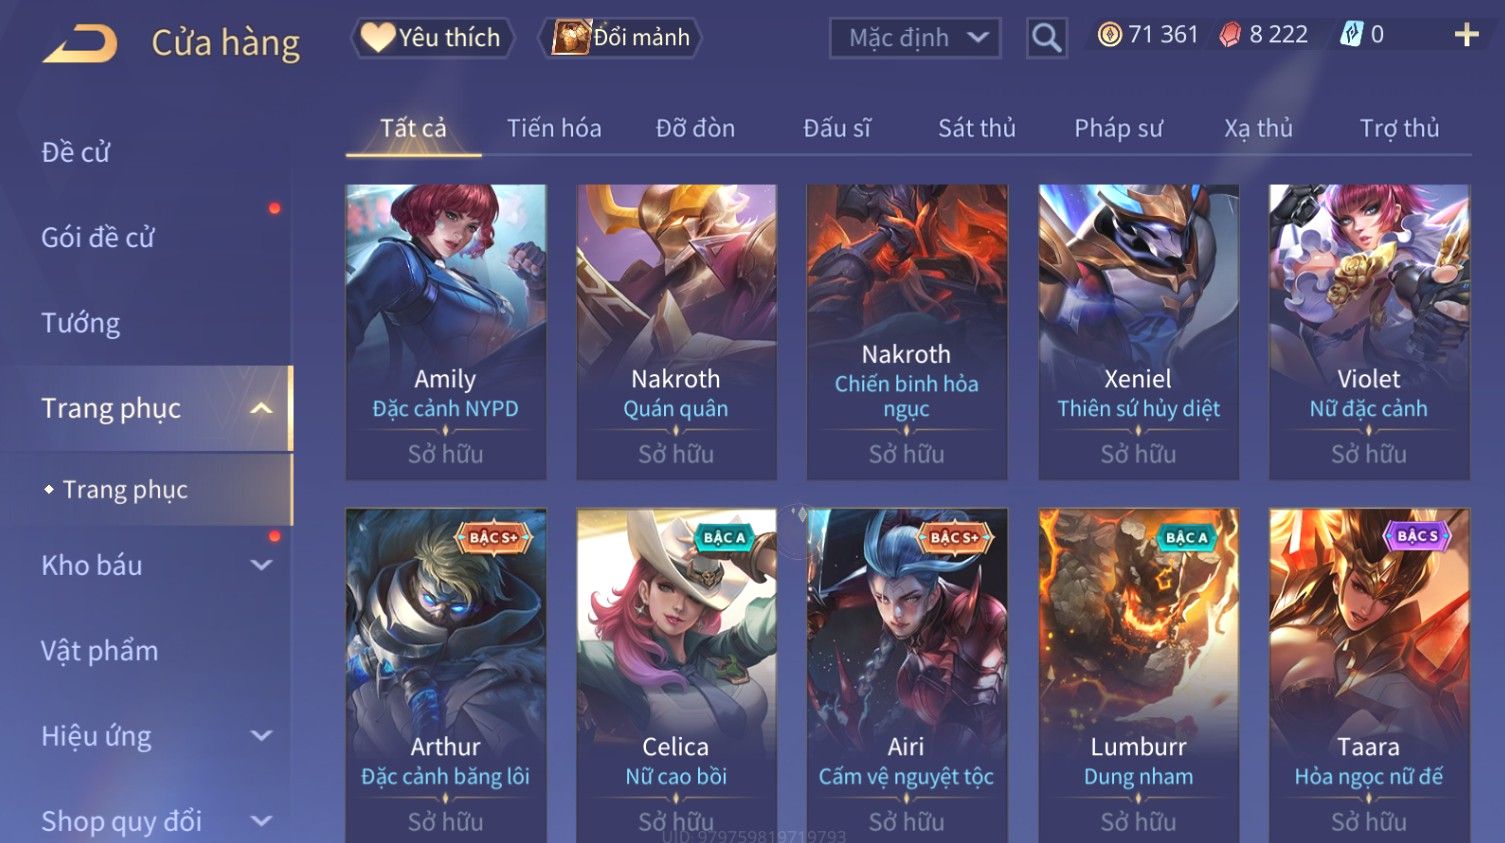Select Taara Hỏa ngọc nữ đế skin
The image size is (1505, 843).
tap(1369, 676)
